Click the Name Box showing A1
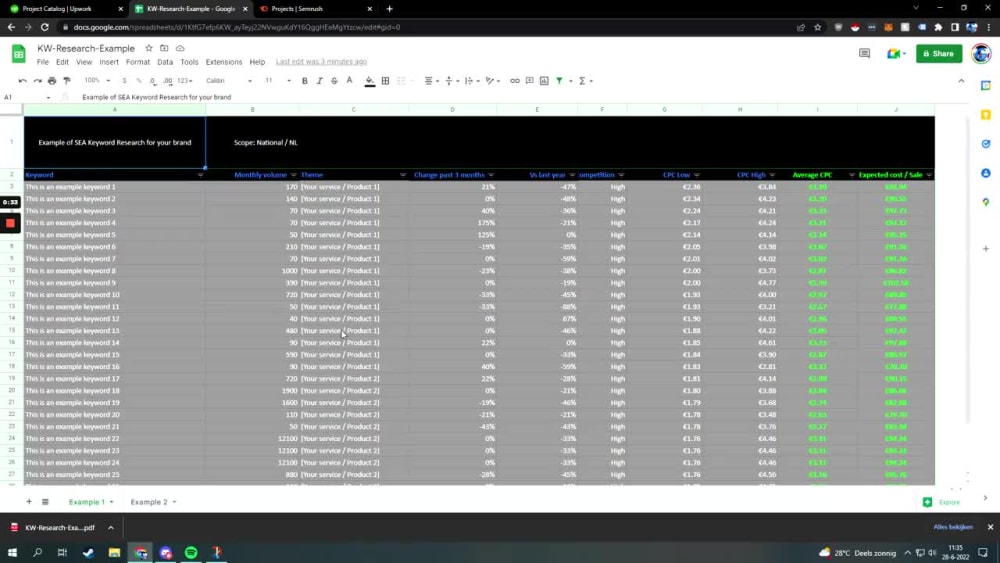The height and width of the screenshot is (563, 1000). click(27, 97)
